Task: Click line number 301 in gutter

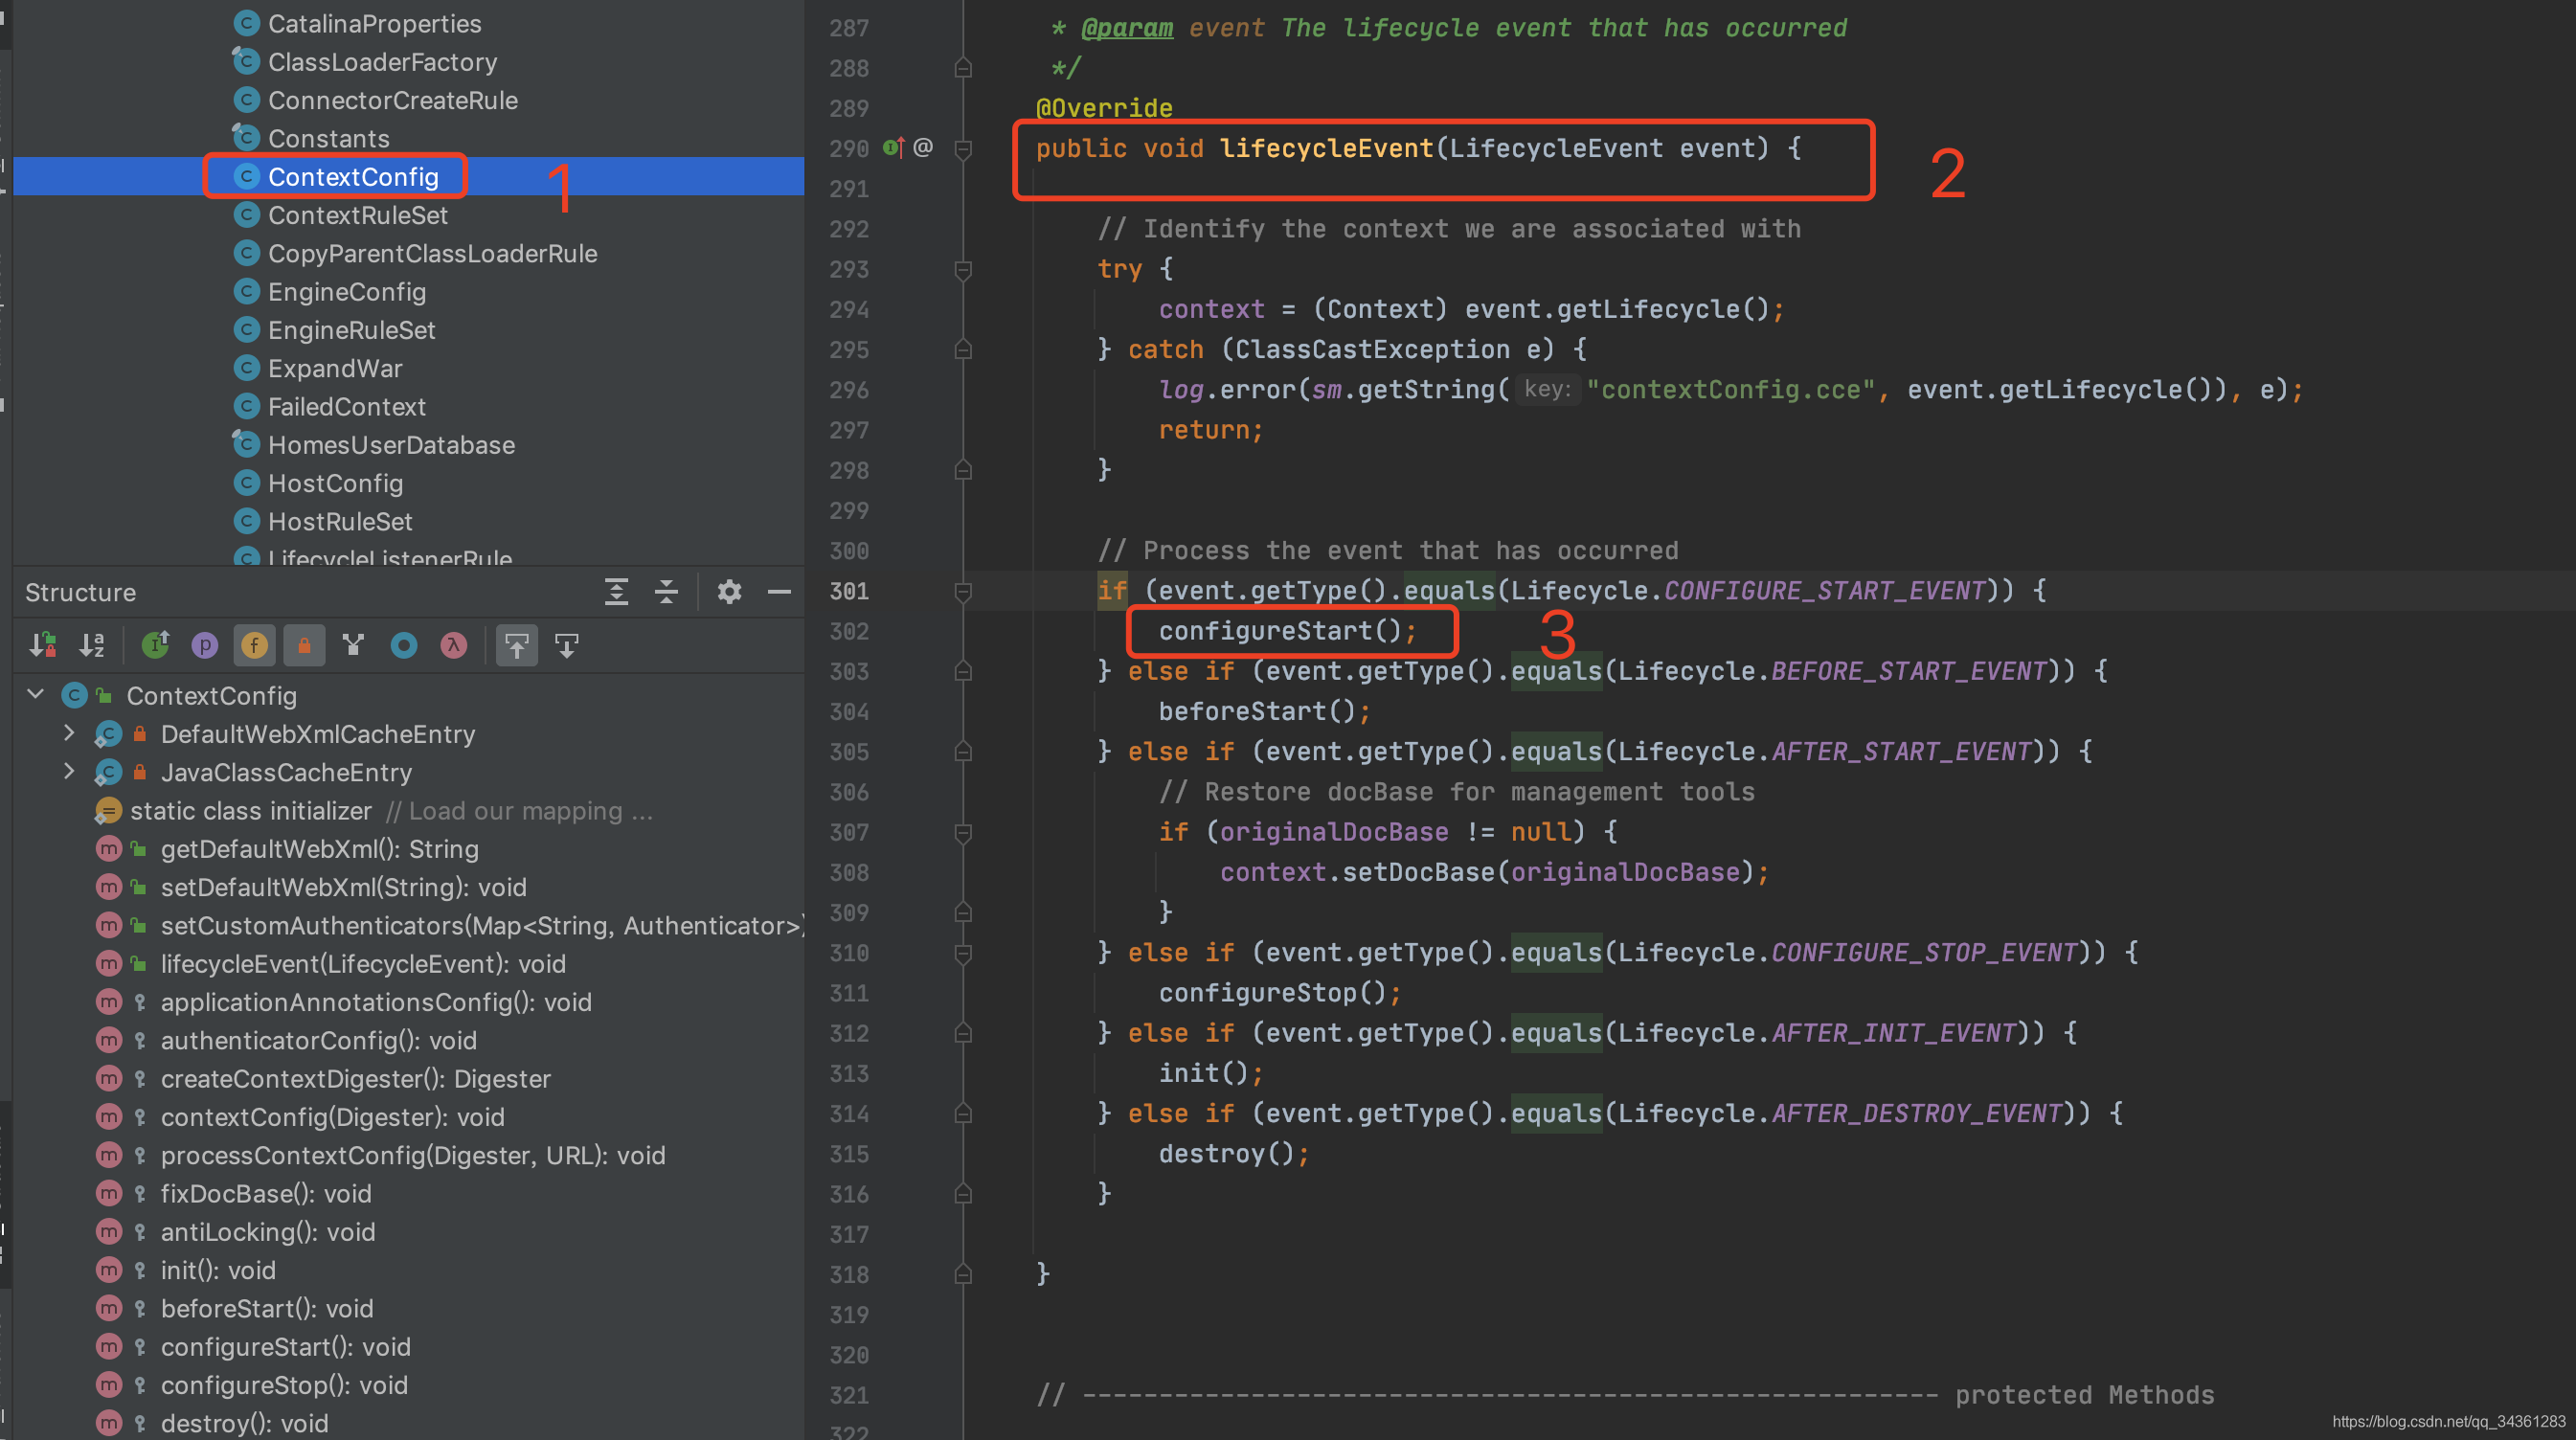Action: coord(849,591)
